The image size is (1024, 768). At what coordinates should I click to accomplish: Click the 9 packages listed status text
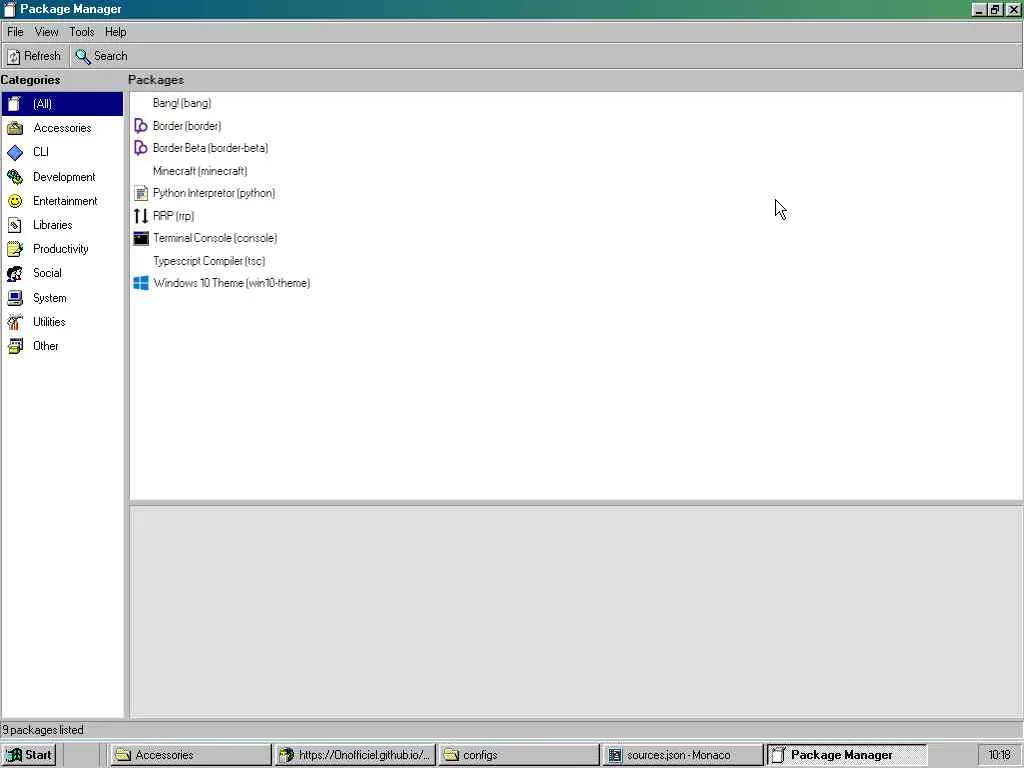43,730
